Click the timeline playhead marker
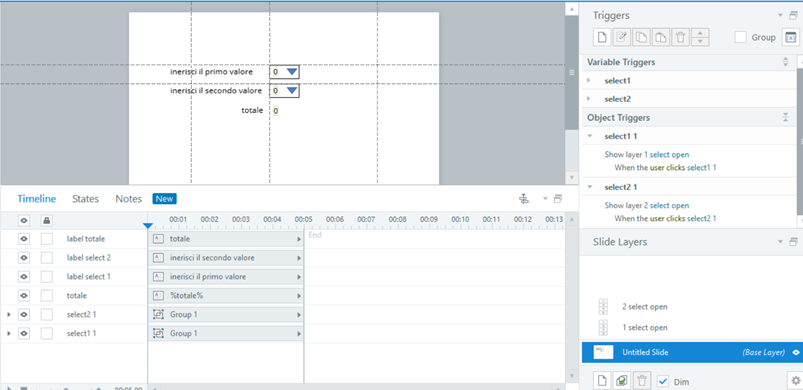 click(x=148, y=226)
